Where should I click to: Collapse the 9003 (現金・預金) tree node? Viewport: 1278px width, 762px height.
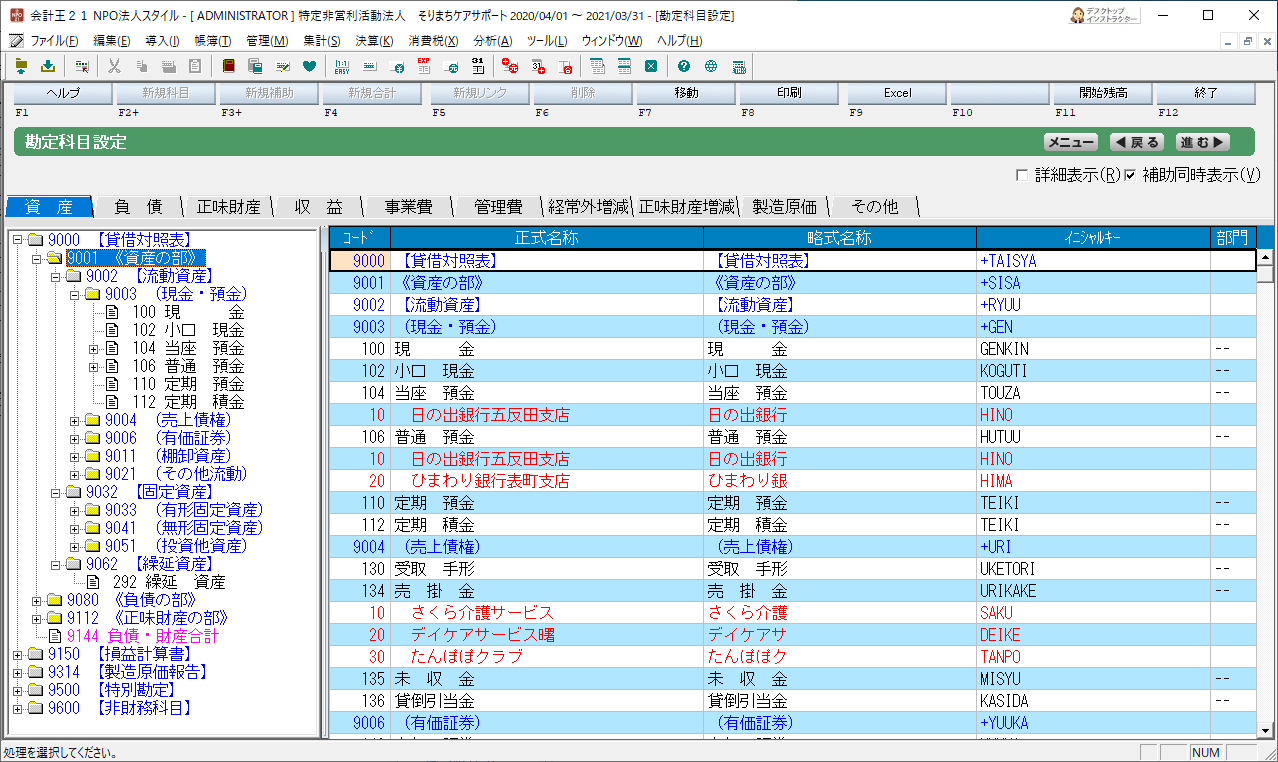point(75,295)
